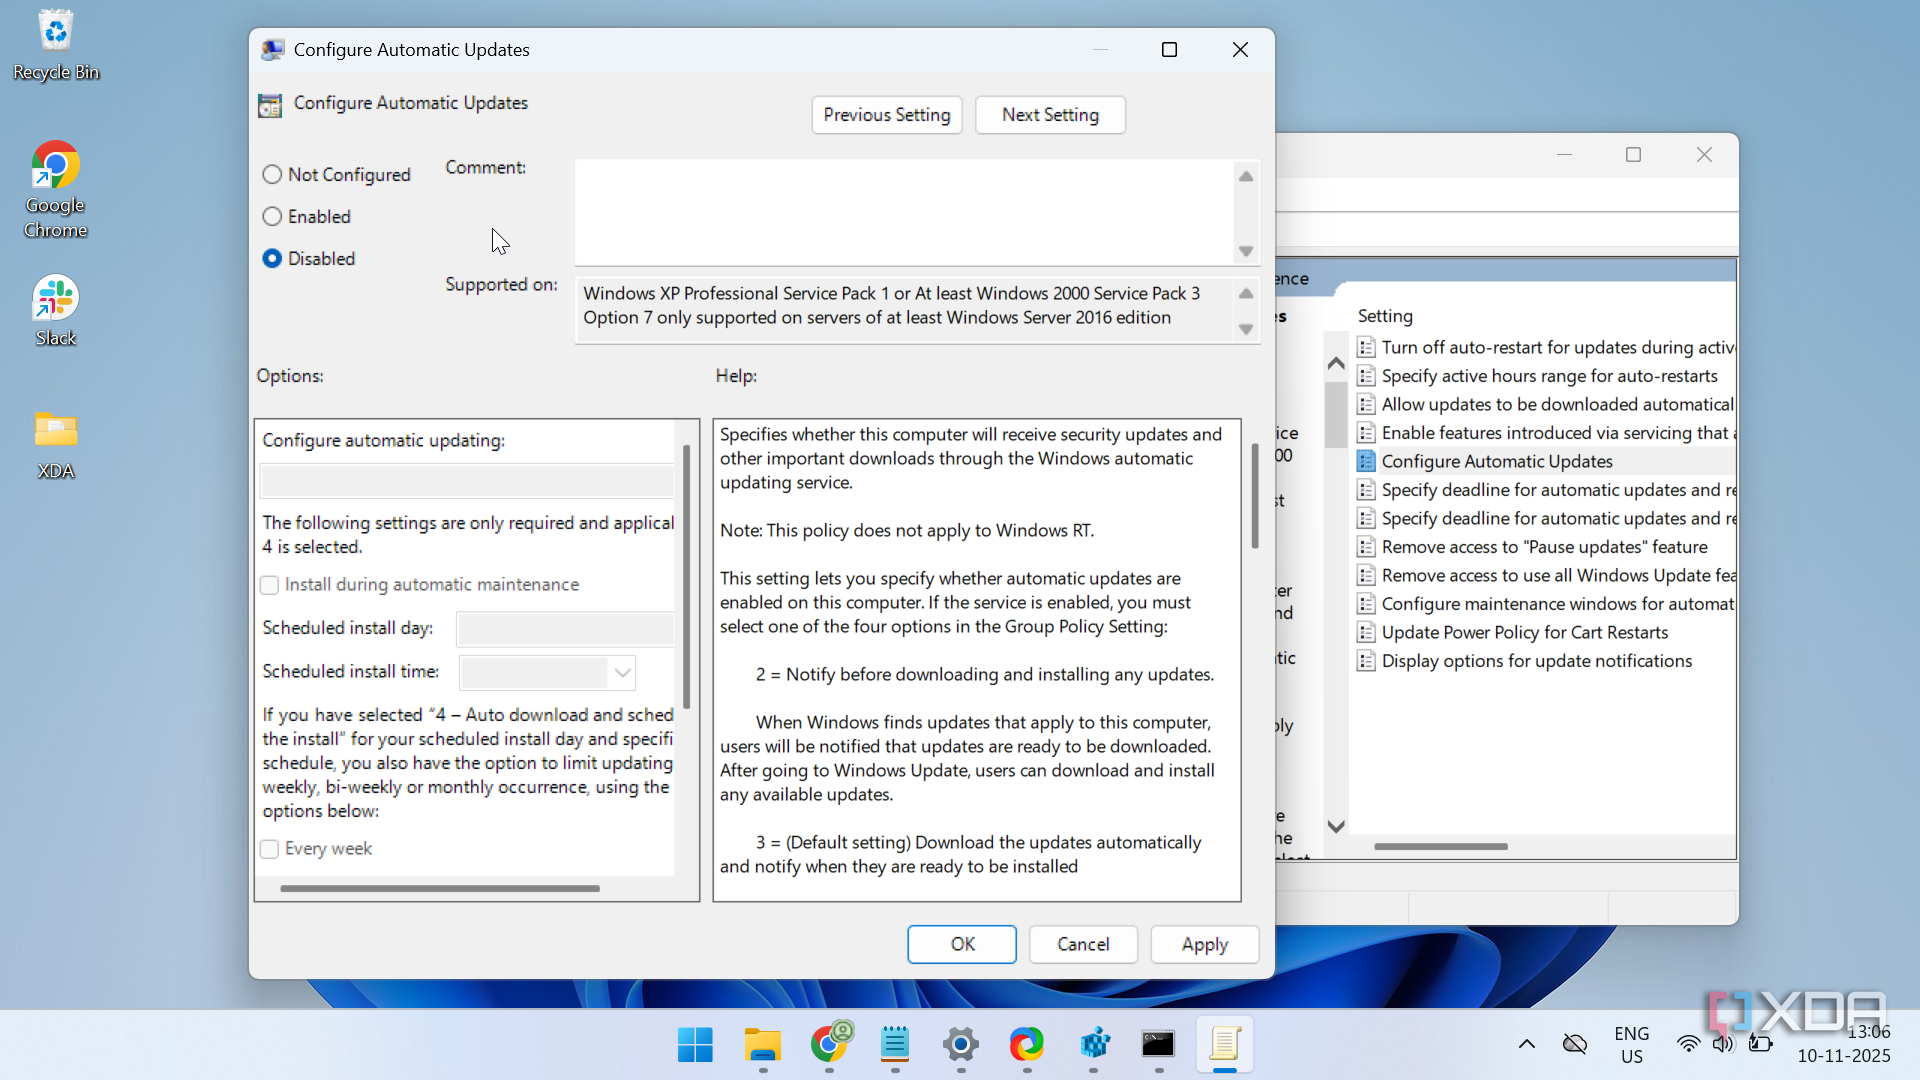Click the Options pane vertical scrollbar
Screen dimensions: 1920x1080
coord(686,577)
